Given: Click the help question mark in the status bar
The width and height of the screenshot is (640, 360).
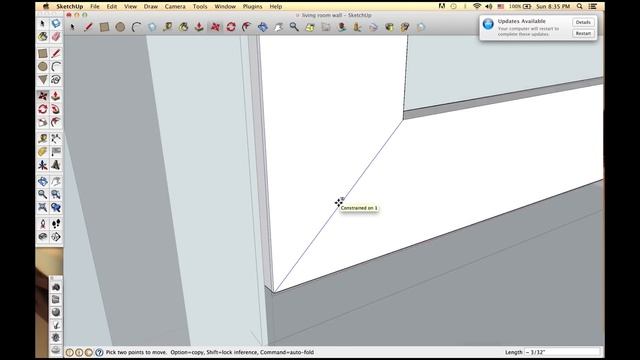Looking at the screenshot, I should point(99,352).
